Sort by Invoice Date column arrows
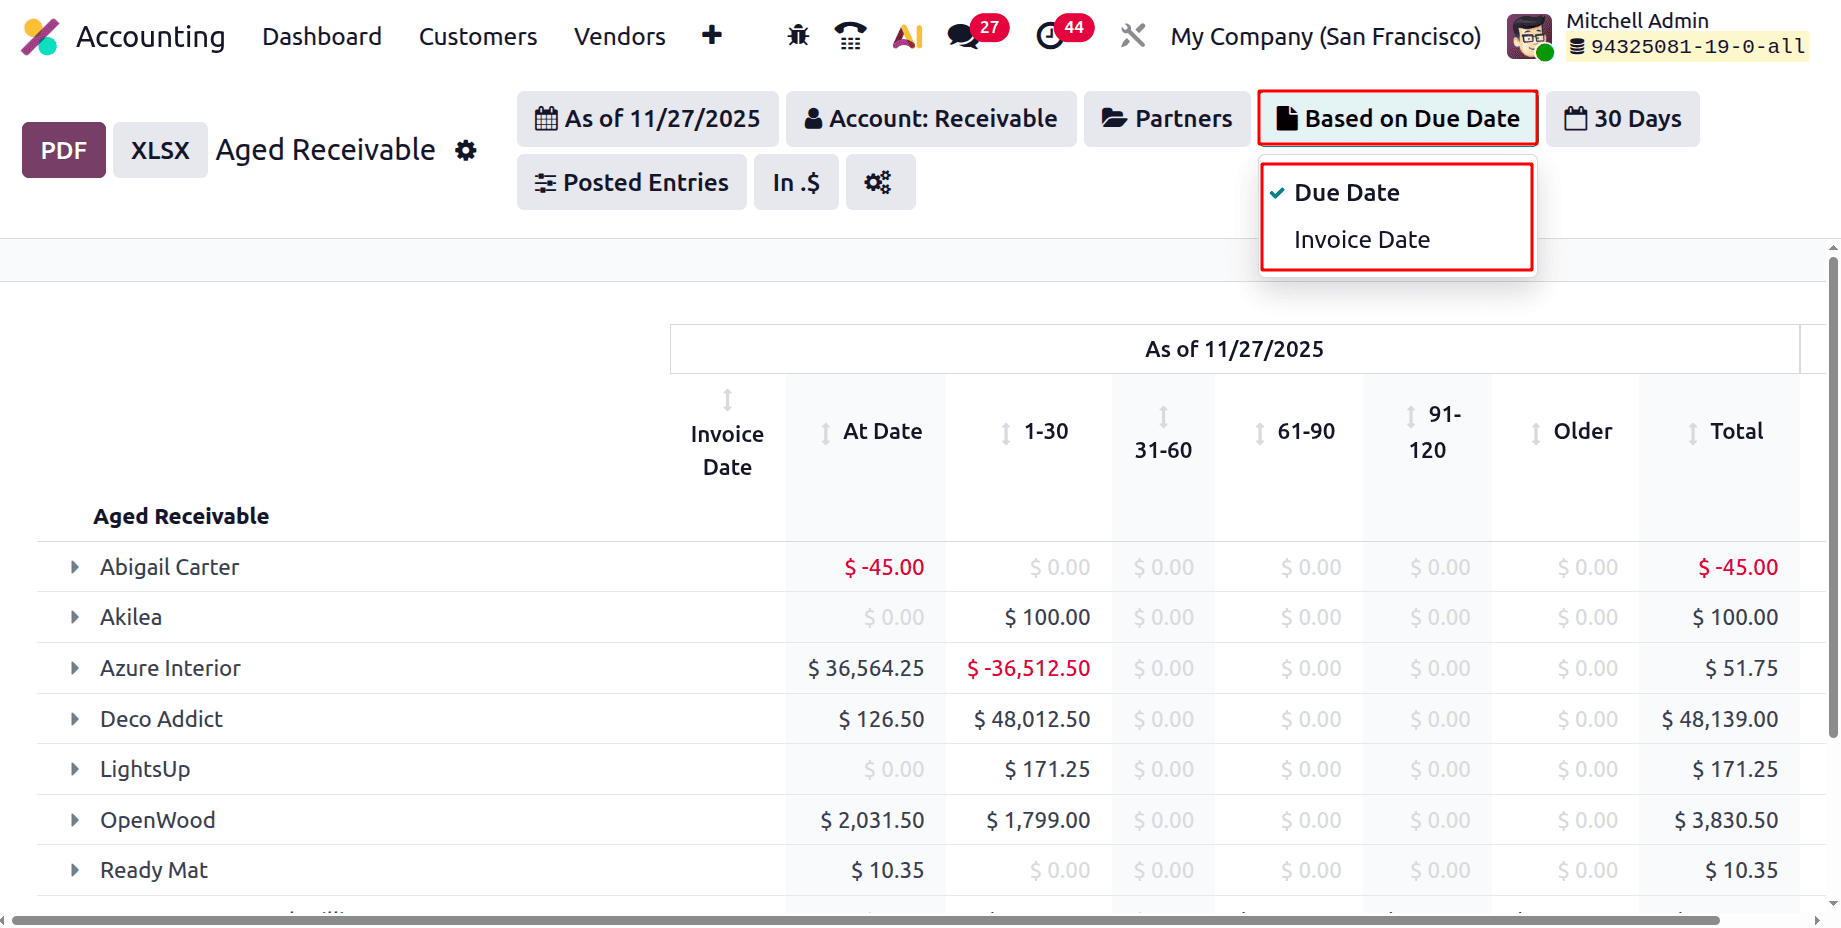 coord(728,400)
